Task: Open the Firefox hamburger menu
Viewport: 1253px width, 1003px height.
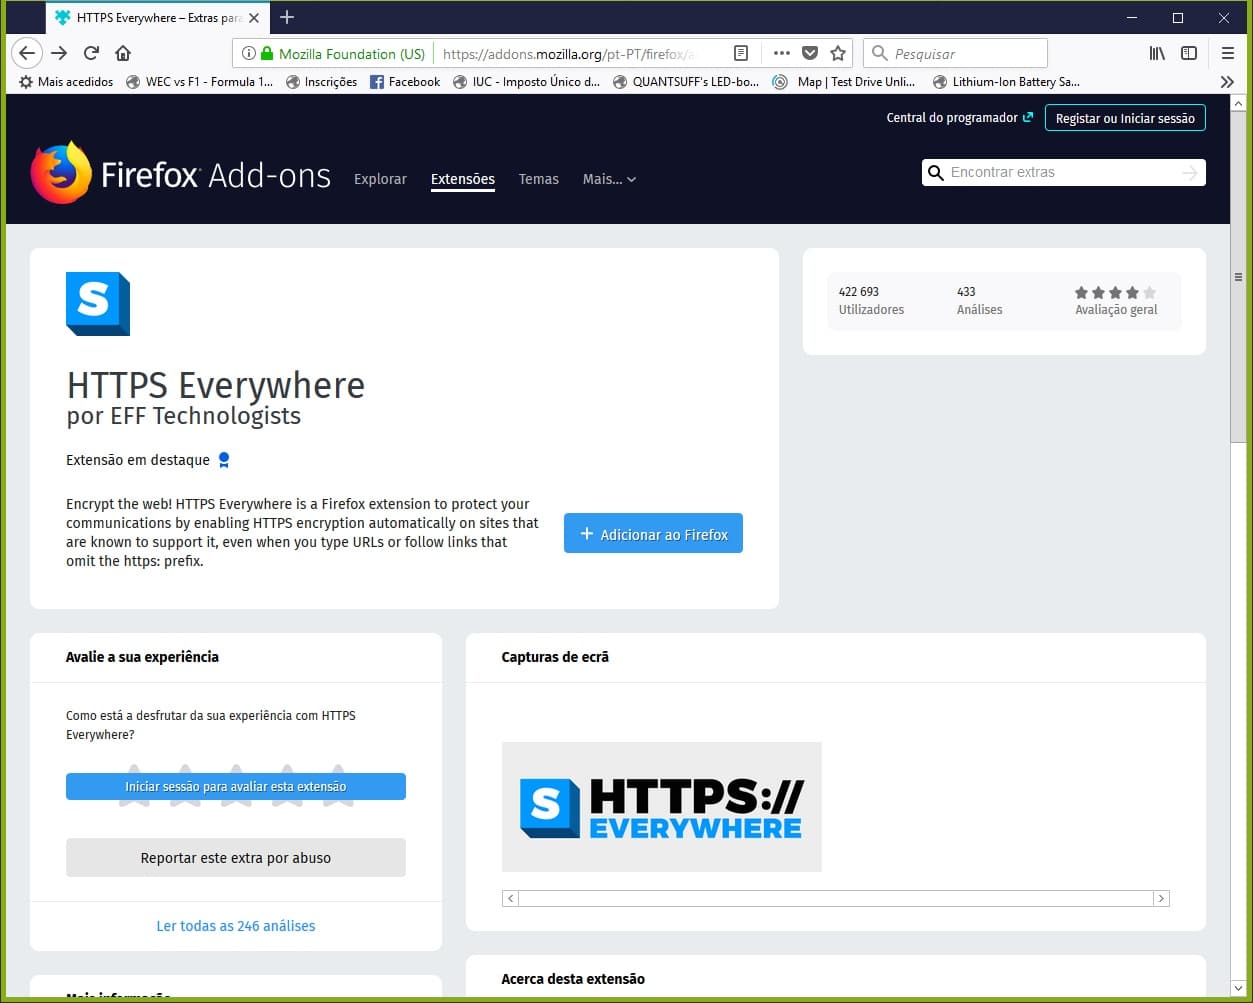Action: [1228, 53]
